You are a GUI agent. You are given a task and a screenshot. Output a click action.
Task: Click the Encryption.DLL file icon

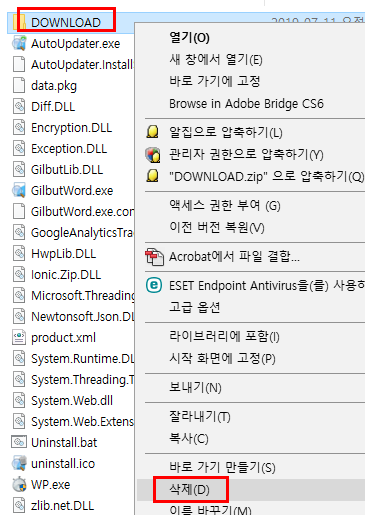19,128
